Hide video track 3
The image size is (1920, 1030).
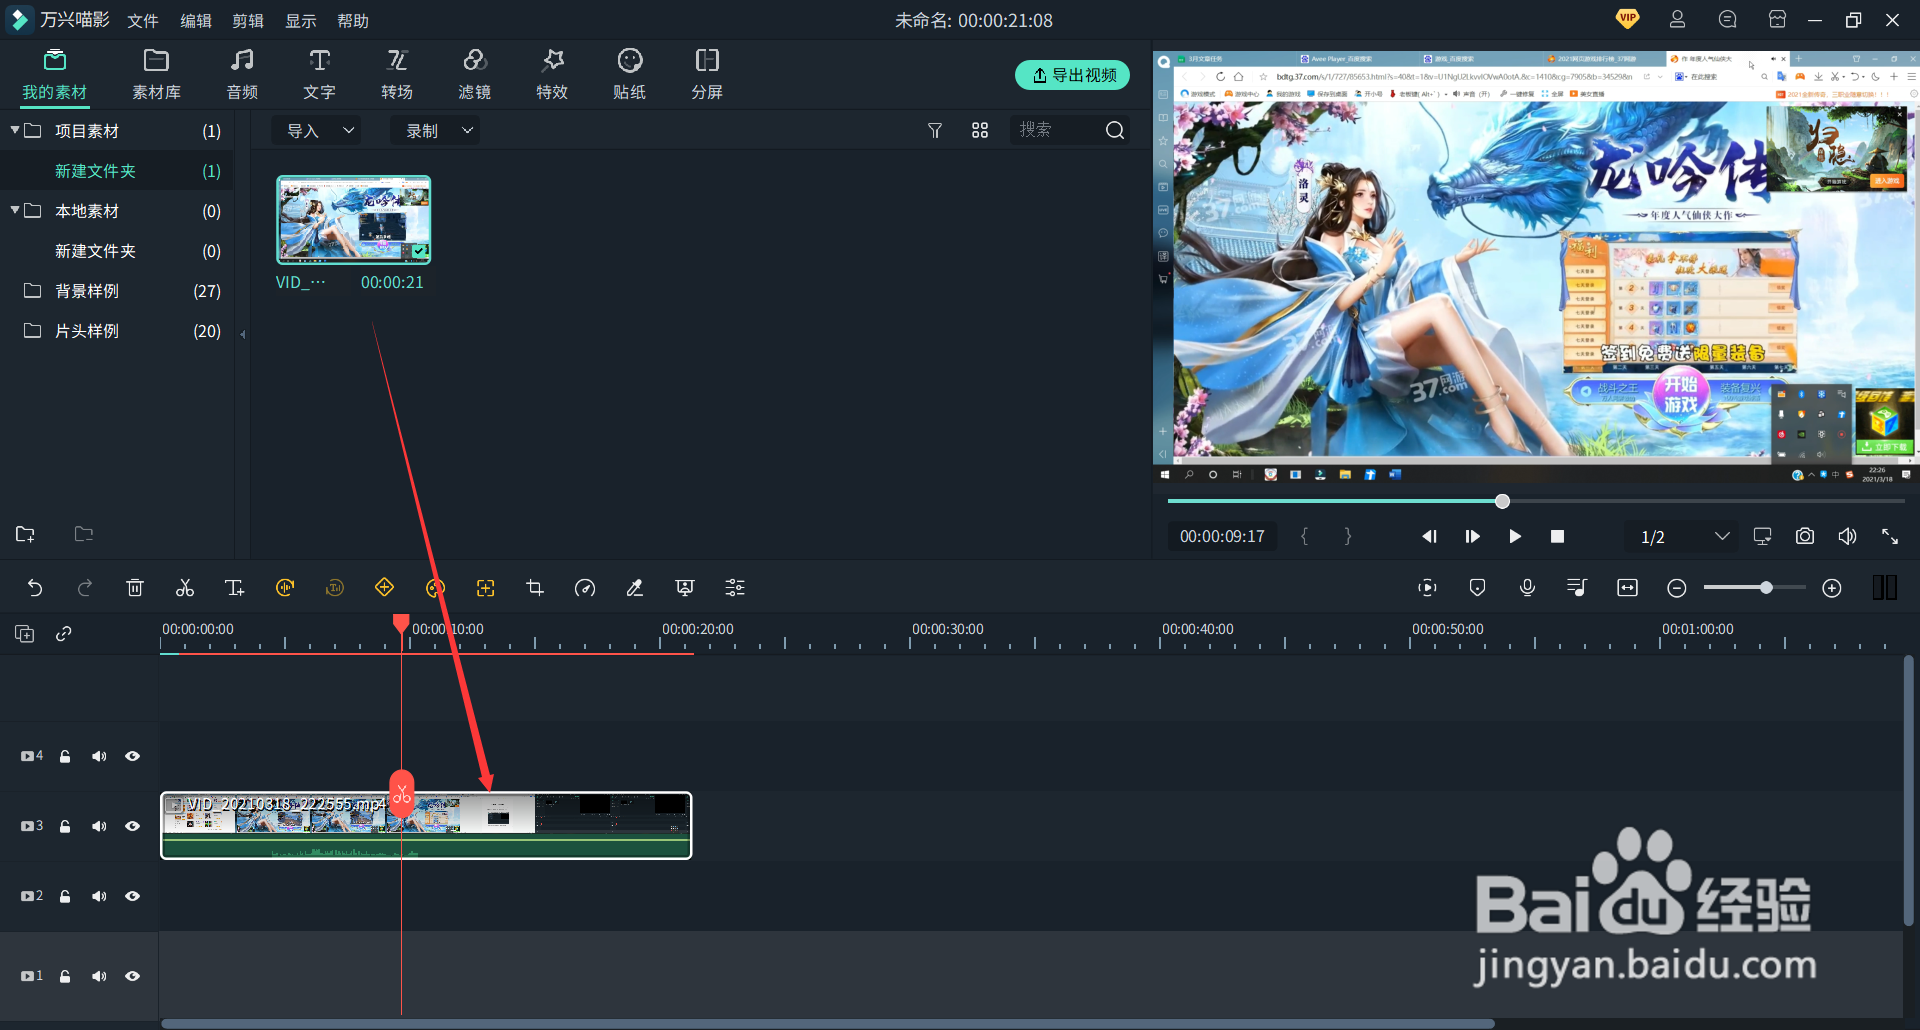point(132,826)
